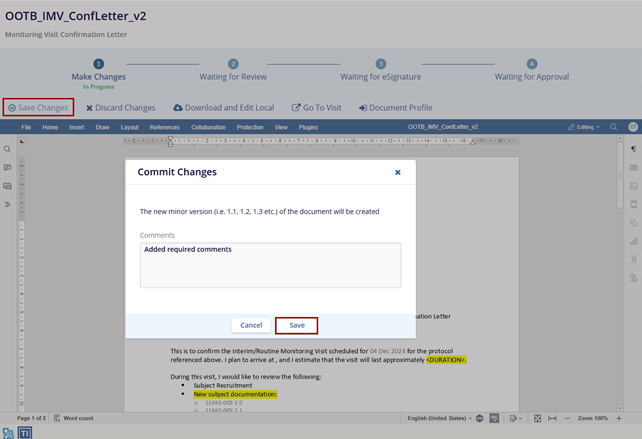Open the Go To Visit link
642x439 pixels.
click(317, 107)
